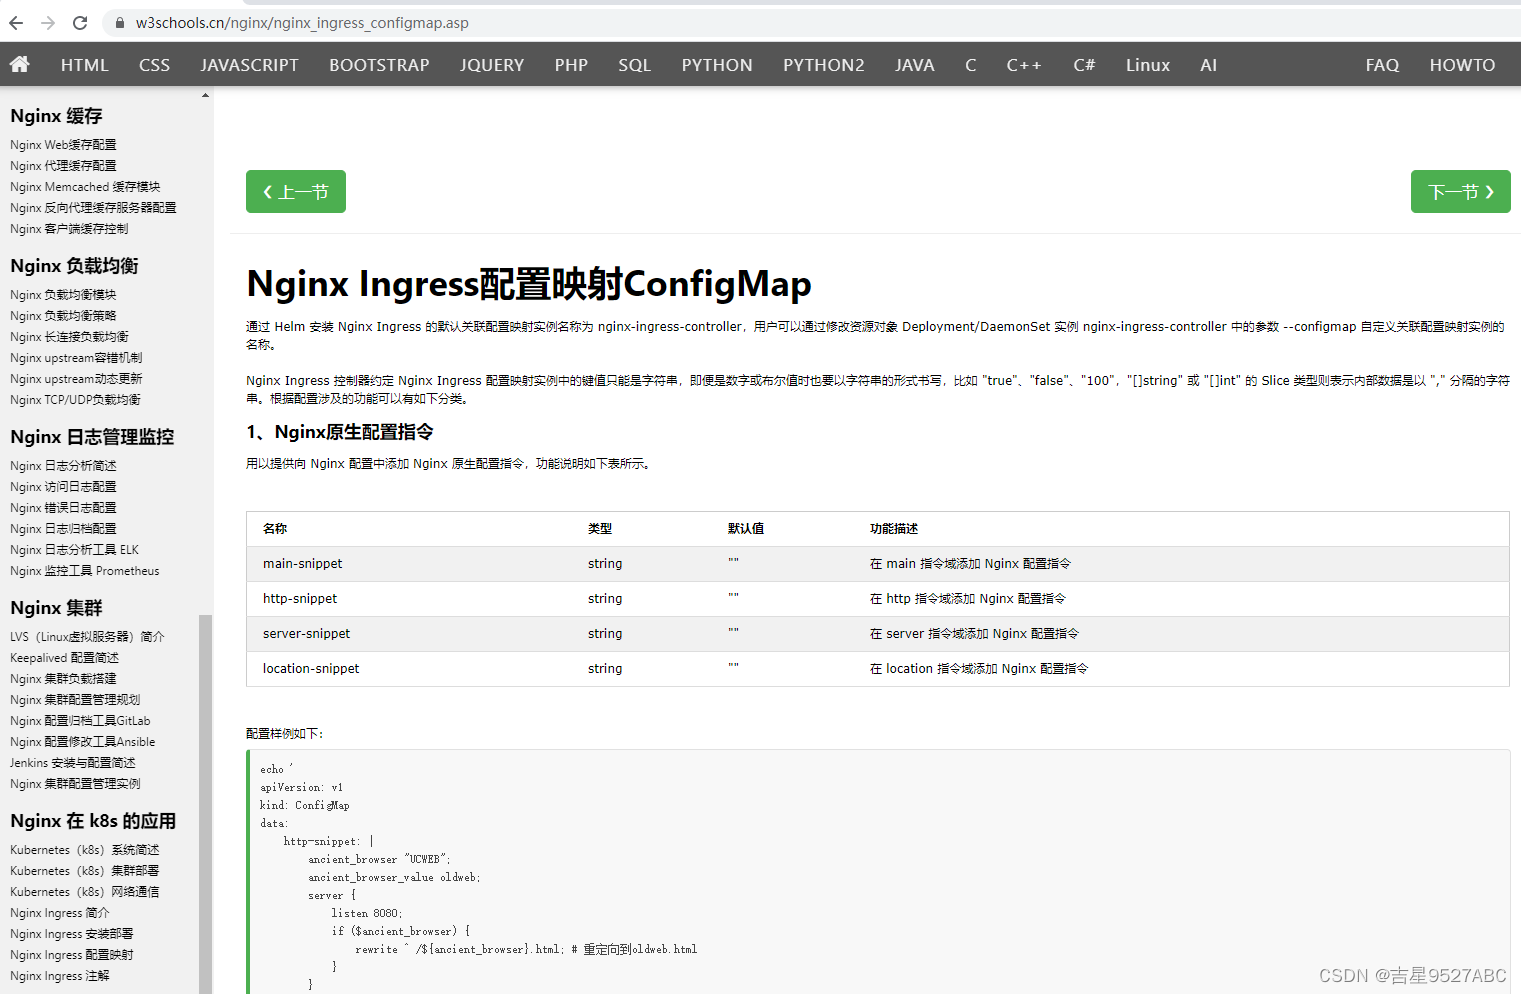Open the JAVASCRIPT menu item
Screen dimensions: 1521x994
click(249, 65)
